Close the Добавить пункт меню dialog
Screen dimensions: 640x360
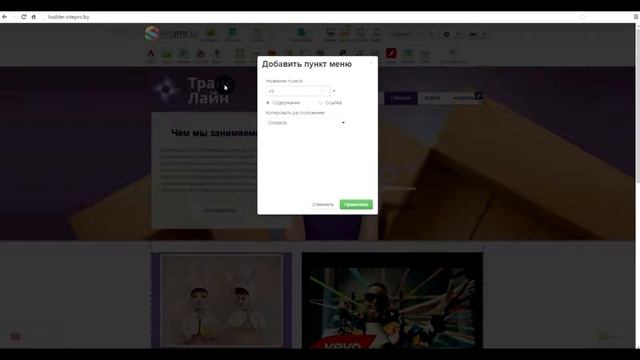click(371, 63)
